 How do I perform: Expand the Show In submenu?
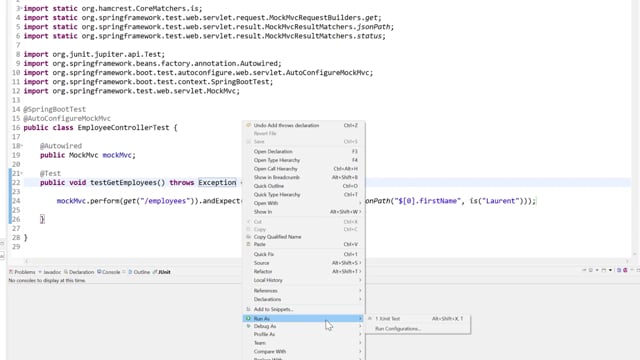click(304, 212)
